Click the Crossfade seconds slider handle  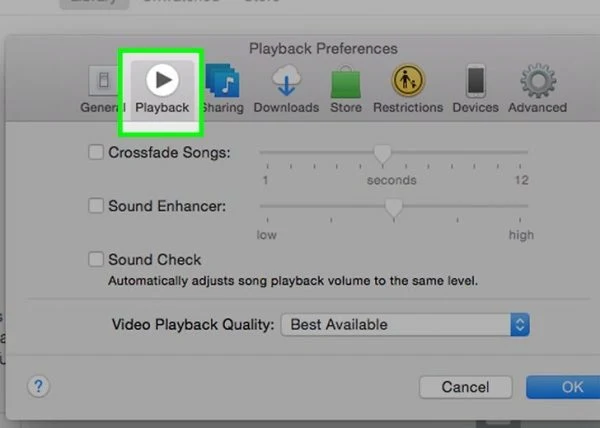[382, 154]
